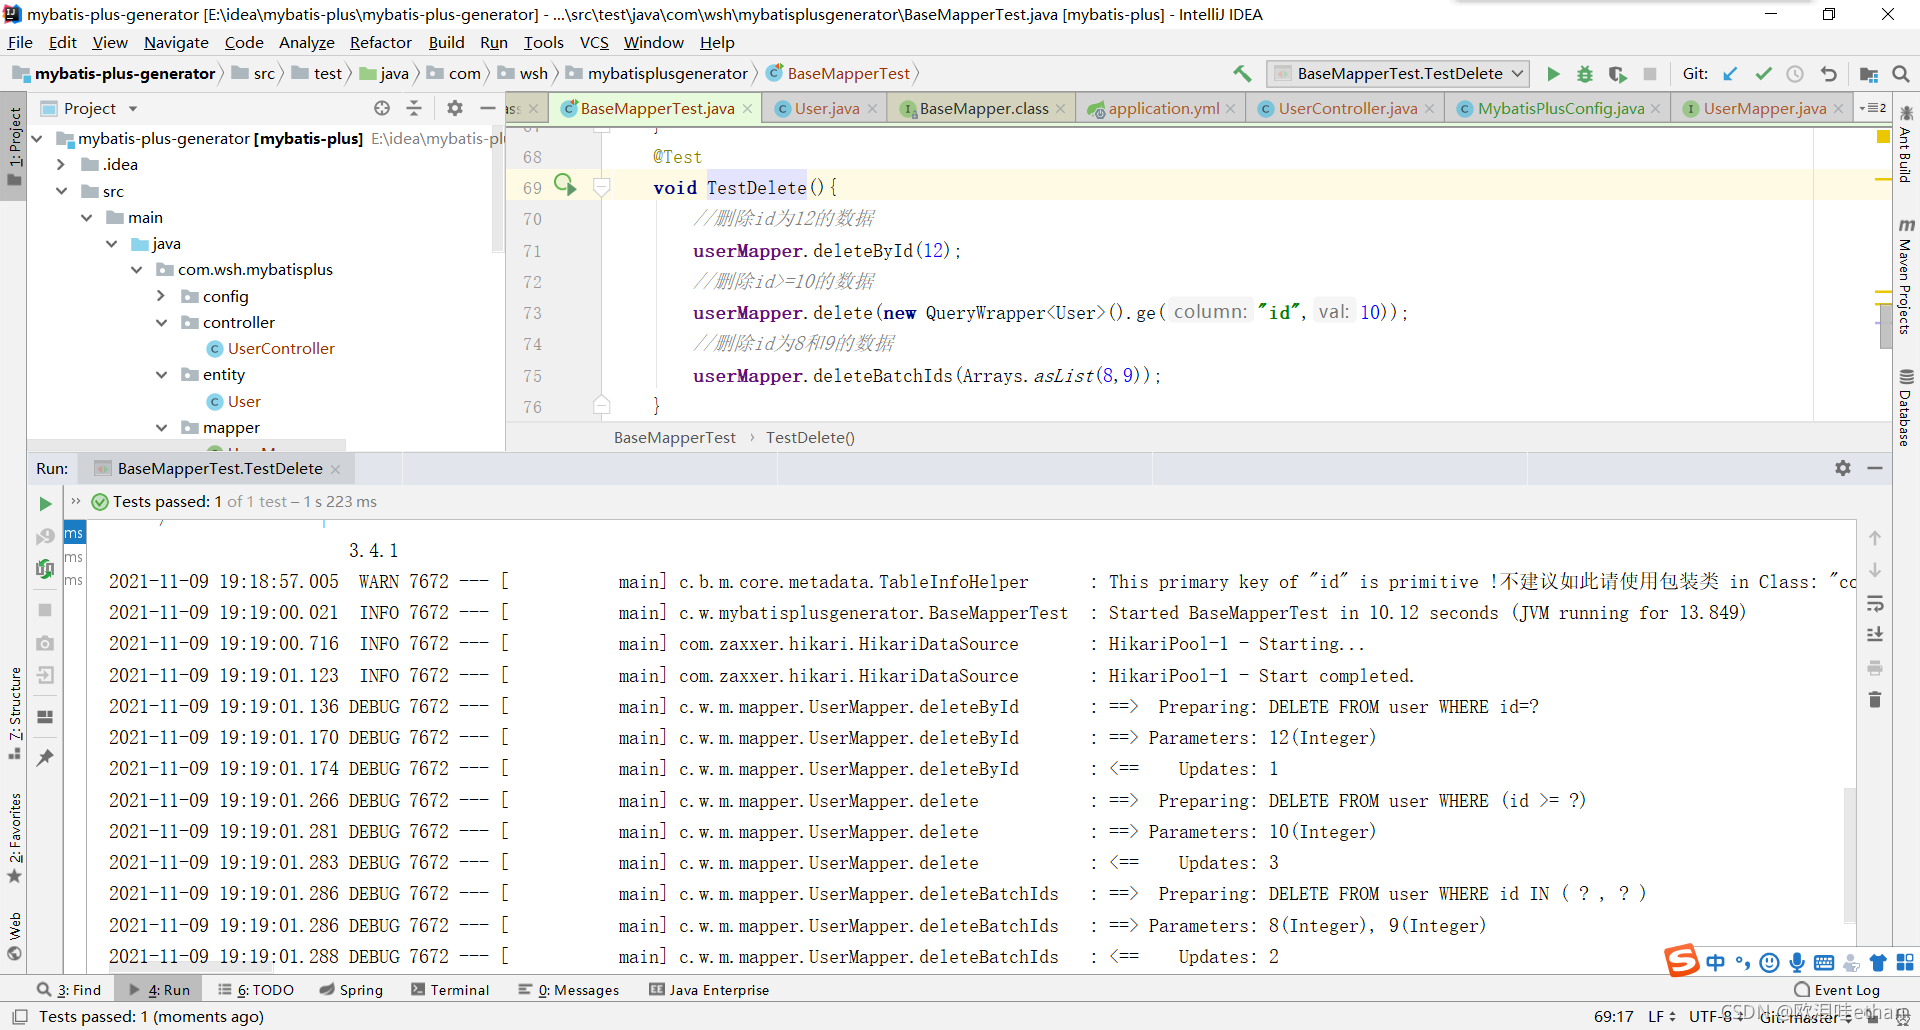Switch to MybatisPlusConfig.java tab

[1560, 108]
